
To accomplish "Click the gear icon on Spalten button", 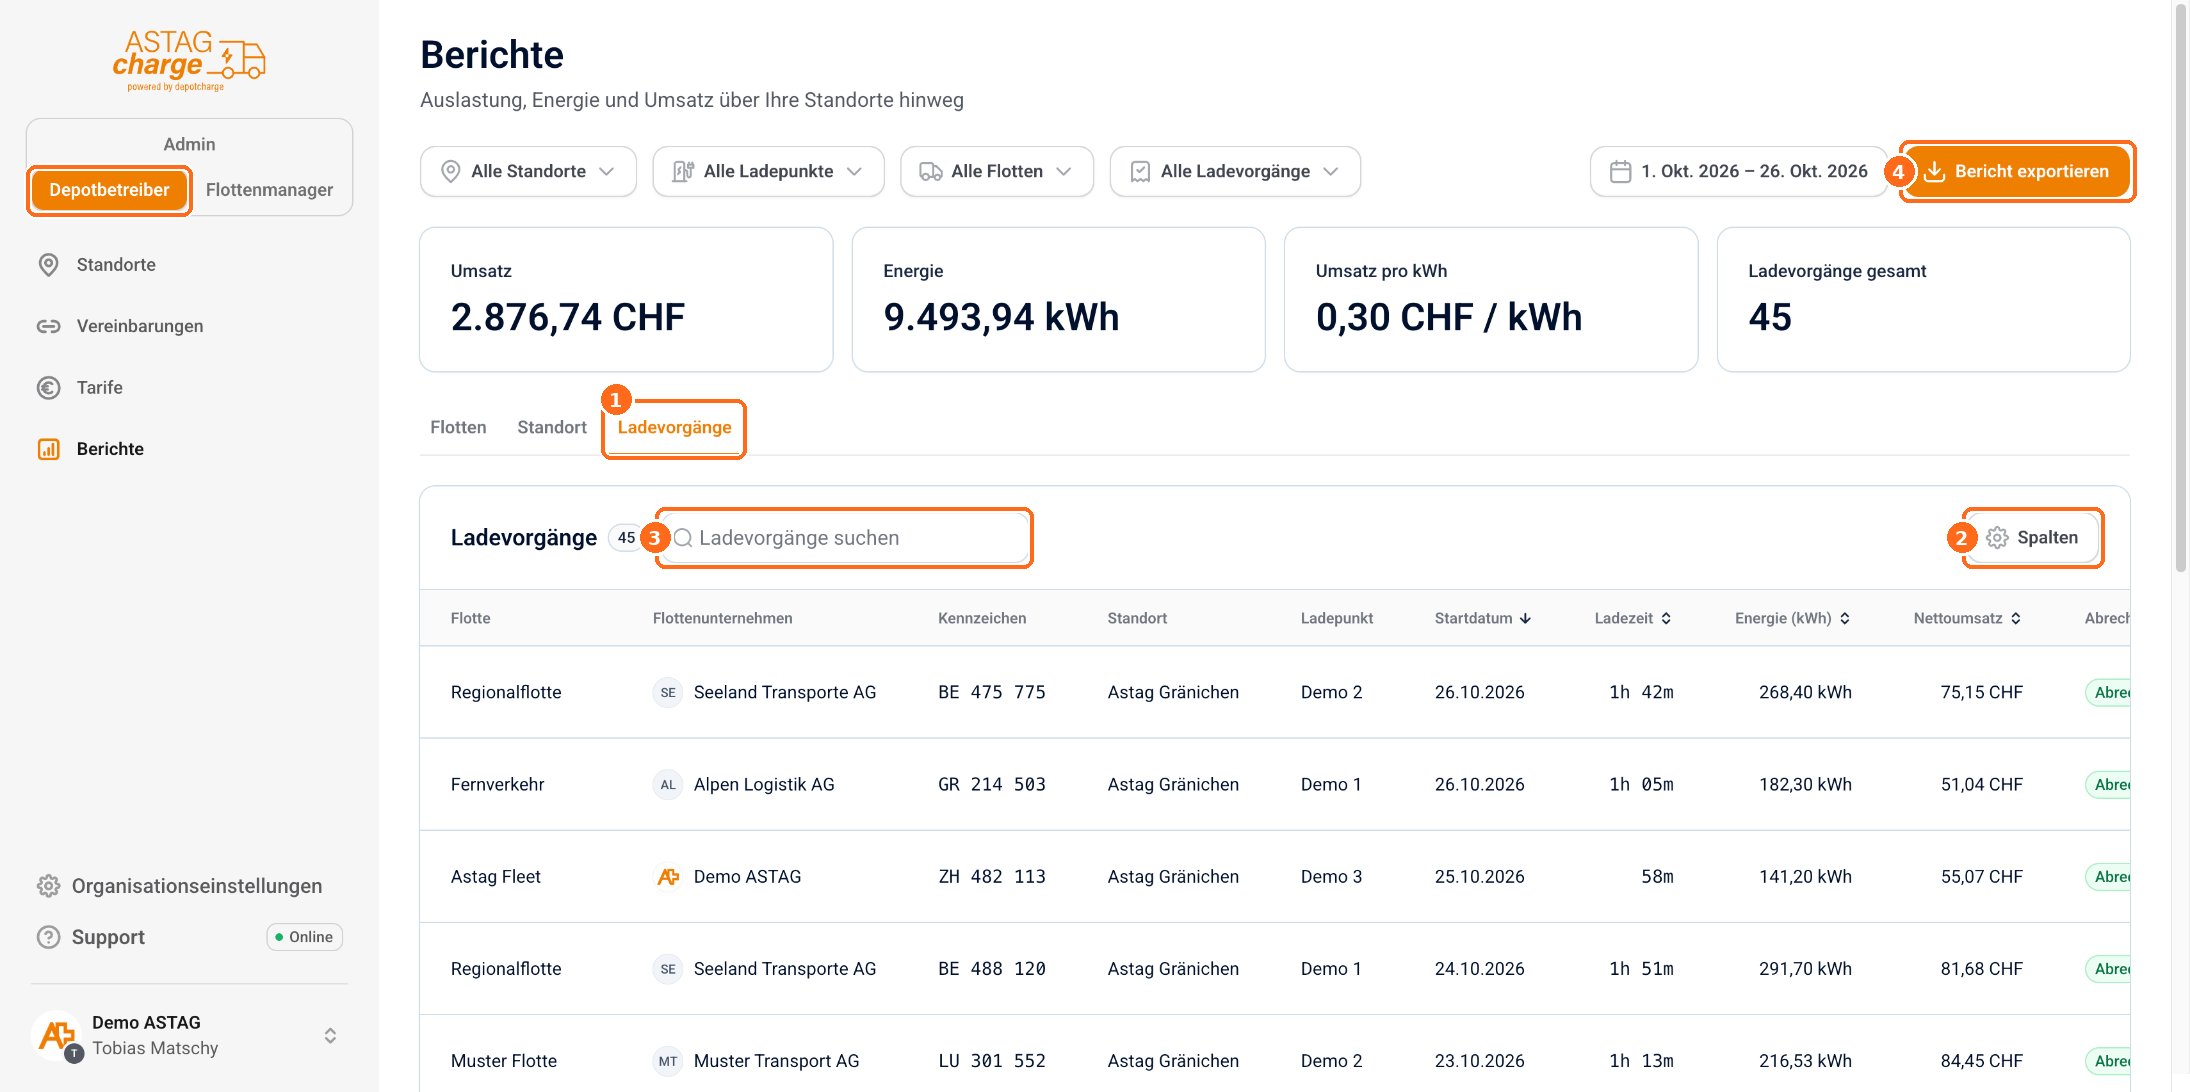I will [1997, 538].
